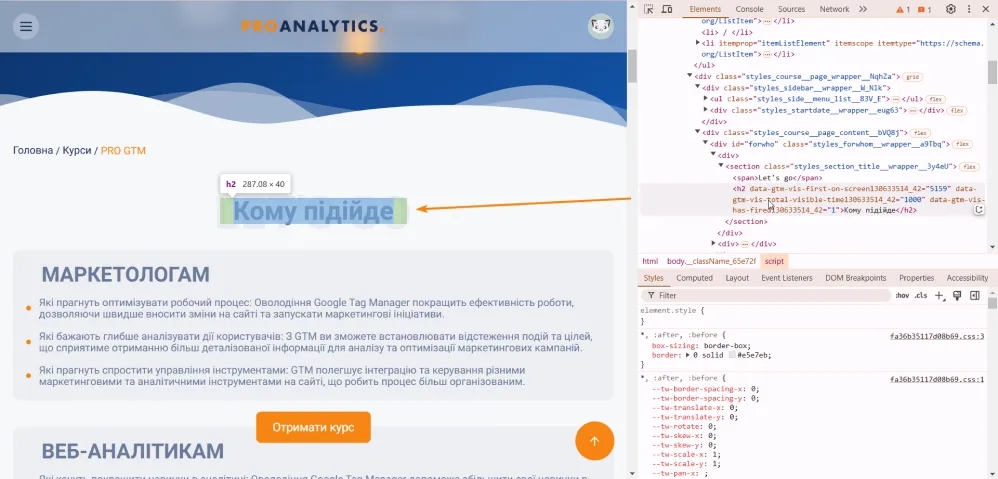Select the Event Listeners pane tab
998x479 pixels.
point(787,278)
